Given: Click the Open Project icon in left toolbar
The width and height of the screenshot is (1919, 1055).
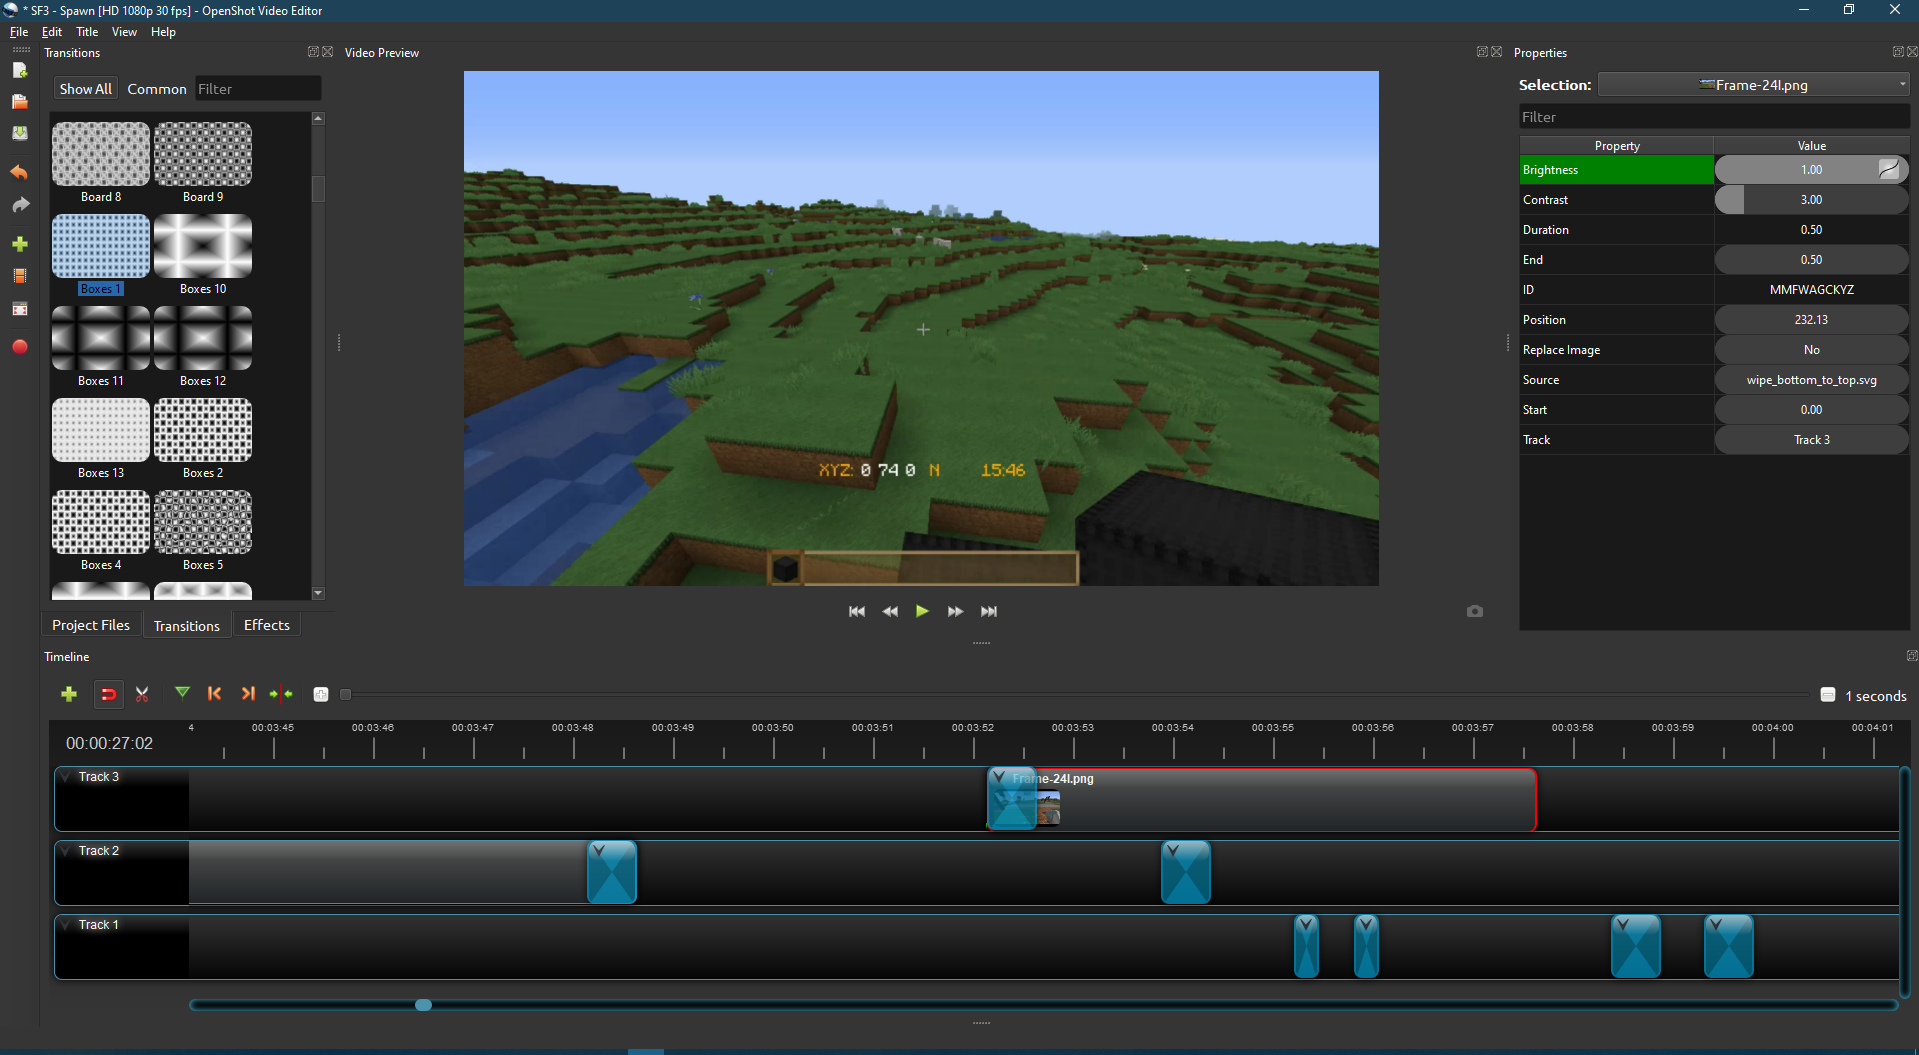Looking at the screenshot, I should 19,101.
